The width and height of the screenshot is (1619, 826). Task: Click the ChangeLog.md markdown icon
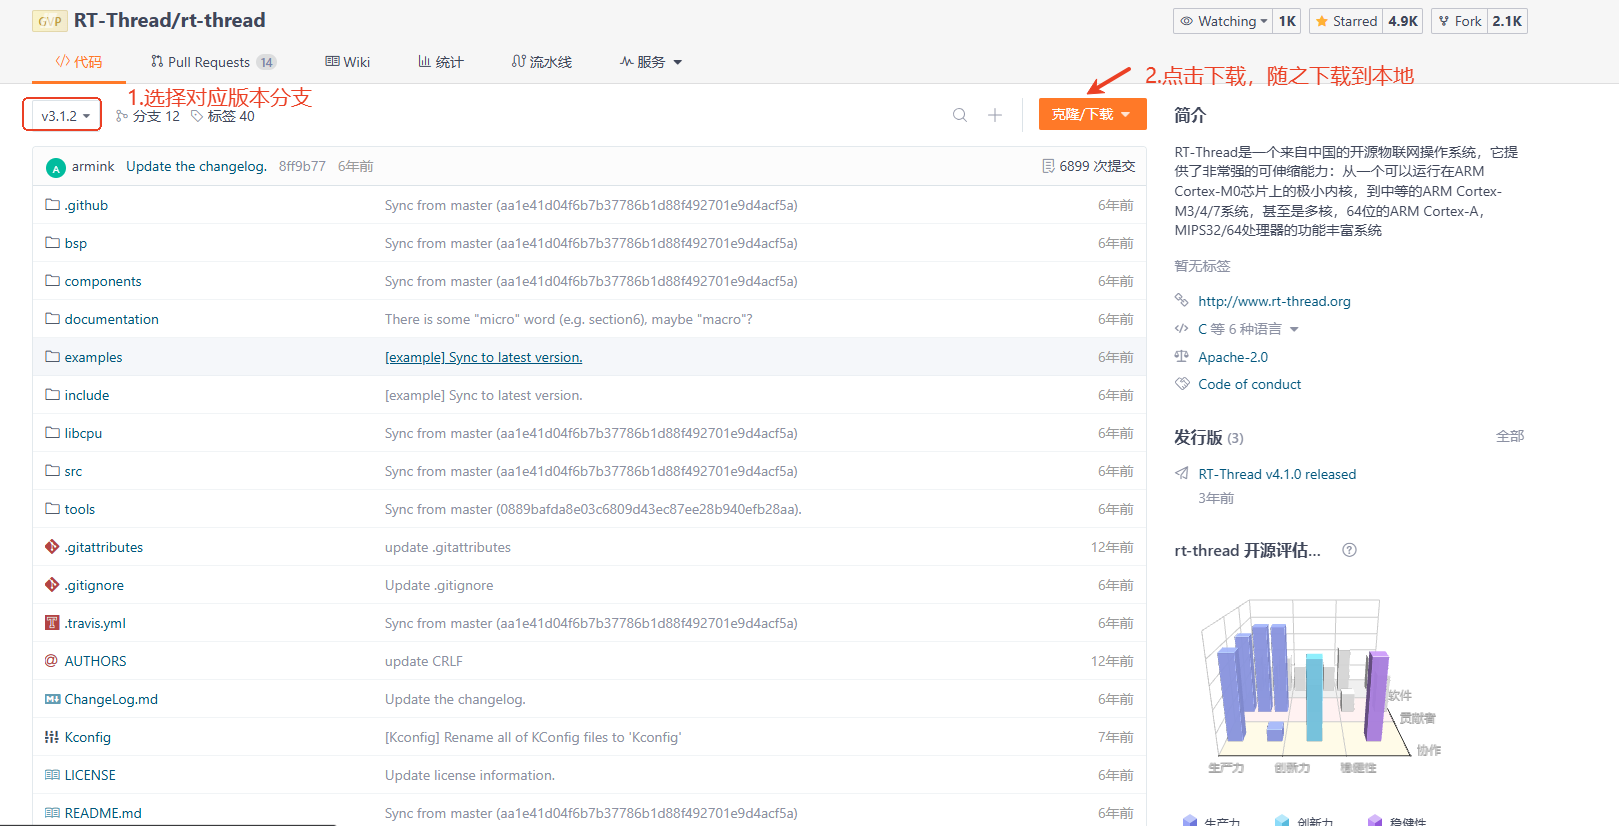click(52, 699)
